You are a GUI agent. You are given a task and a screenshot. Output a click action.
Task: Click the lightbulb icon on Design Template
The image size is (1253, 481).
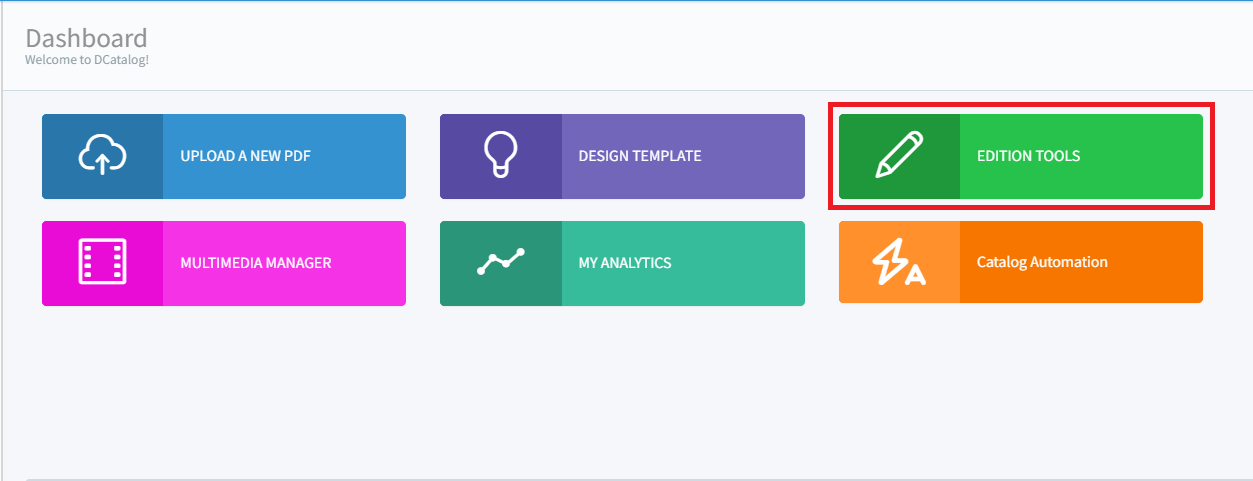pyautogui.click(x=500, y=156)
